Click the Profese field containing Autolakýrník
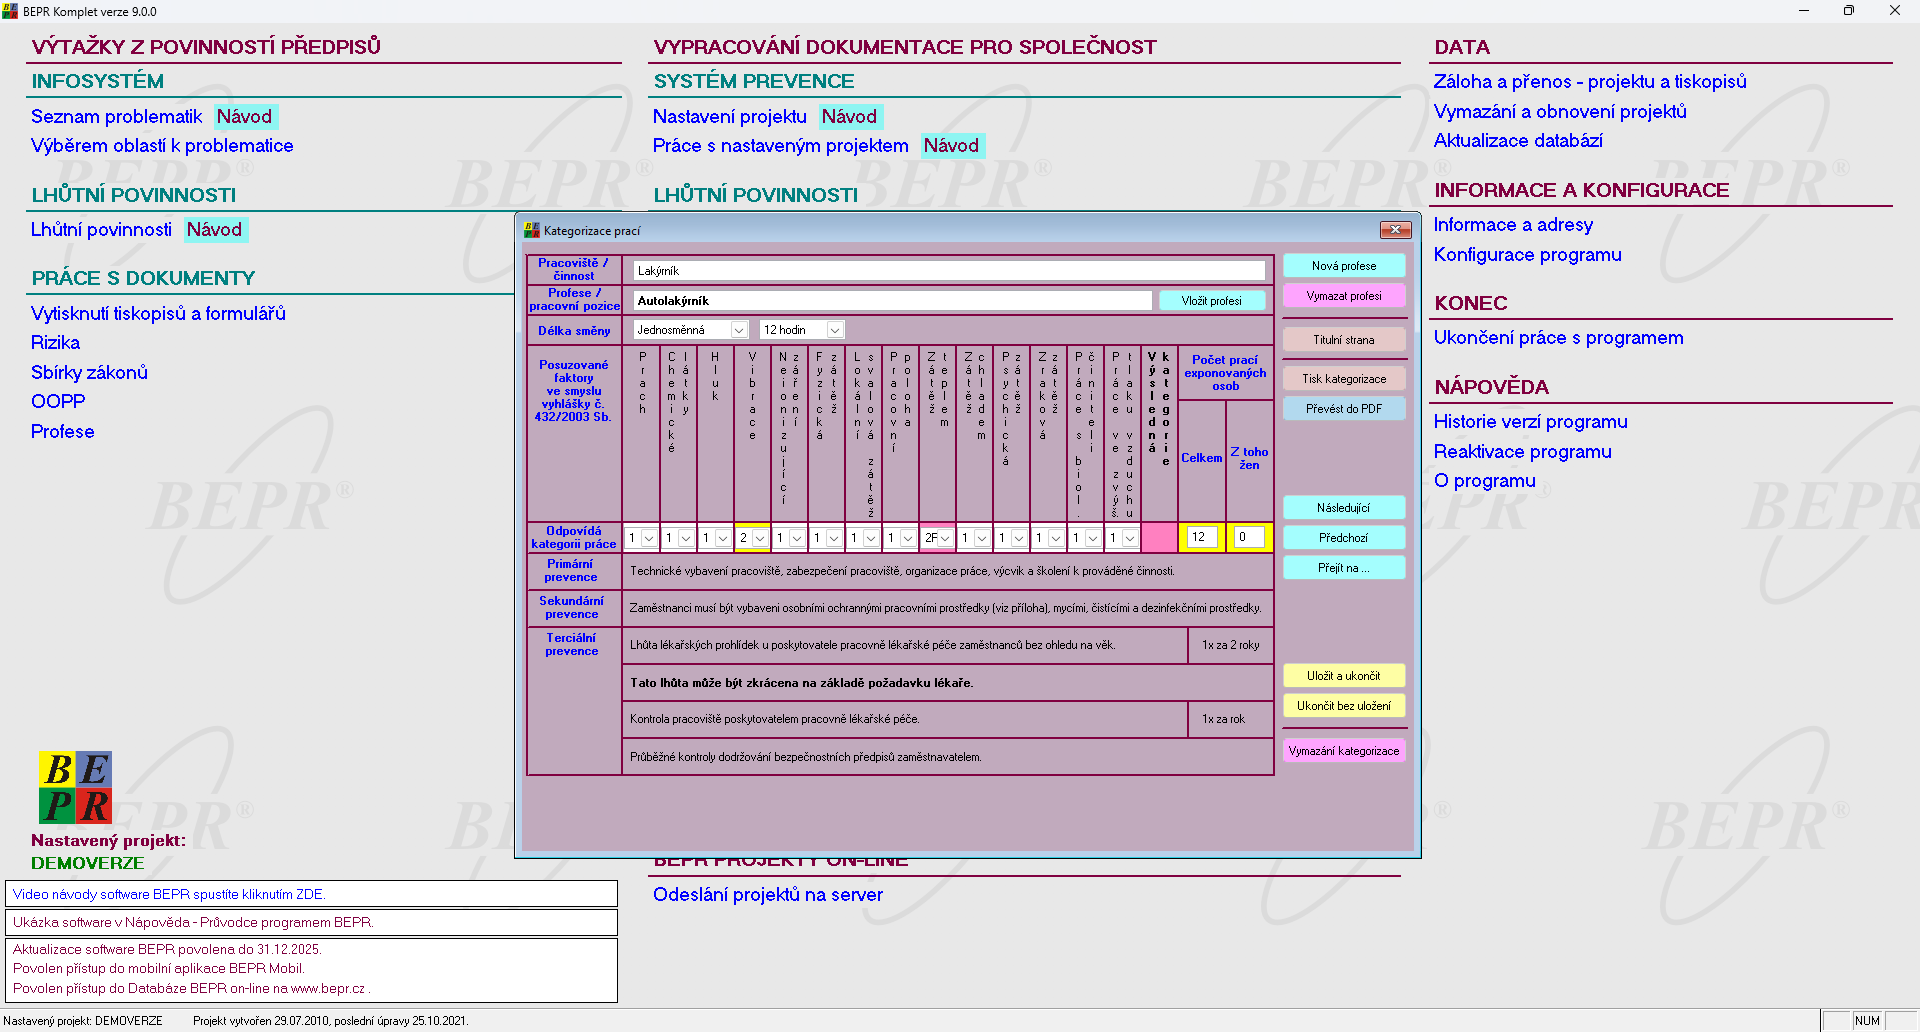 pyautogui.click(x=892, y=301)
